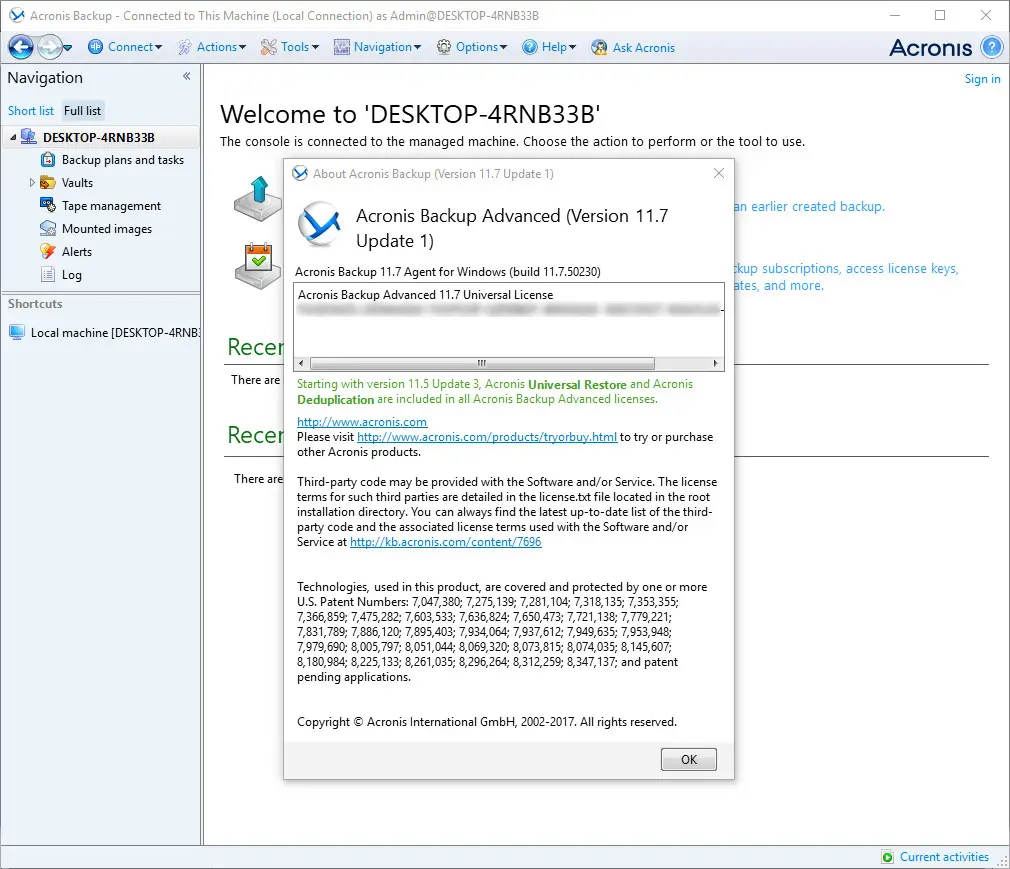
Task: Click the Navigation toolbar icon
Action: (x=341, y=47)
